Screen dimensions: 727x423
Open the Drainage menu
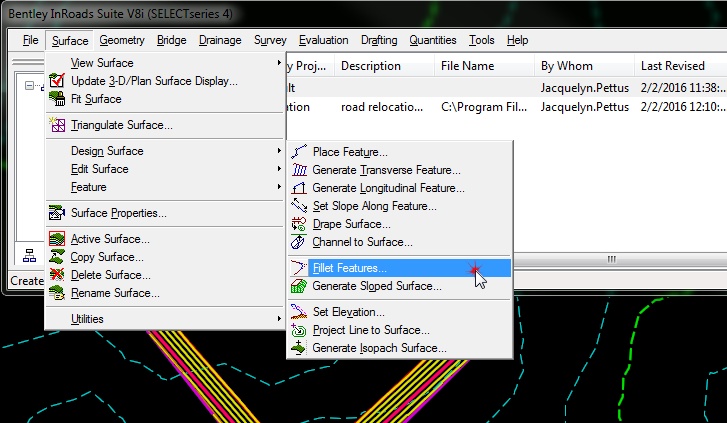220,40
